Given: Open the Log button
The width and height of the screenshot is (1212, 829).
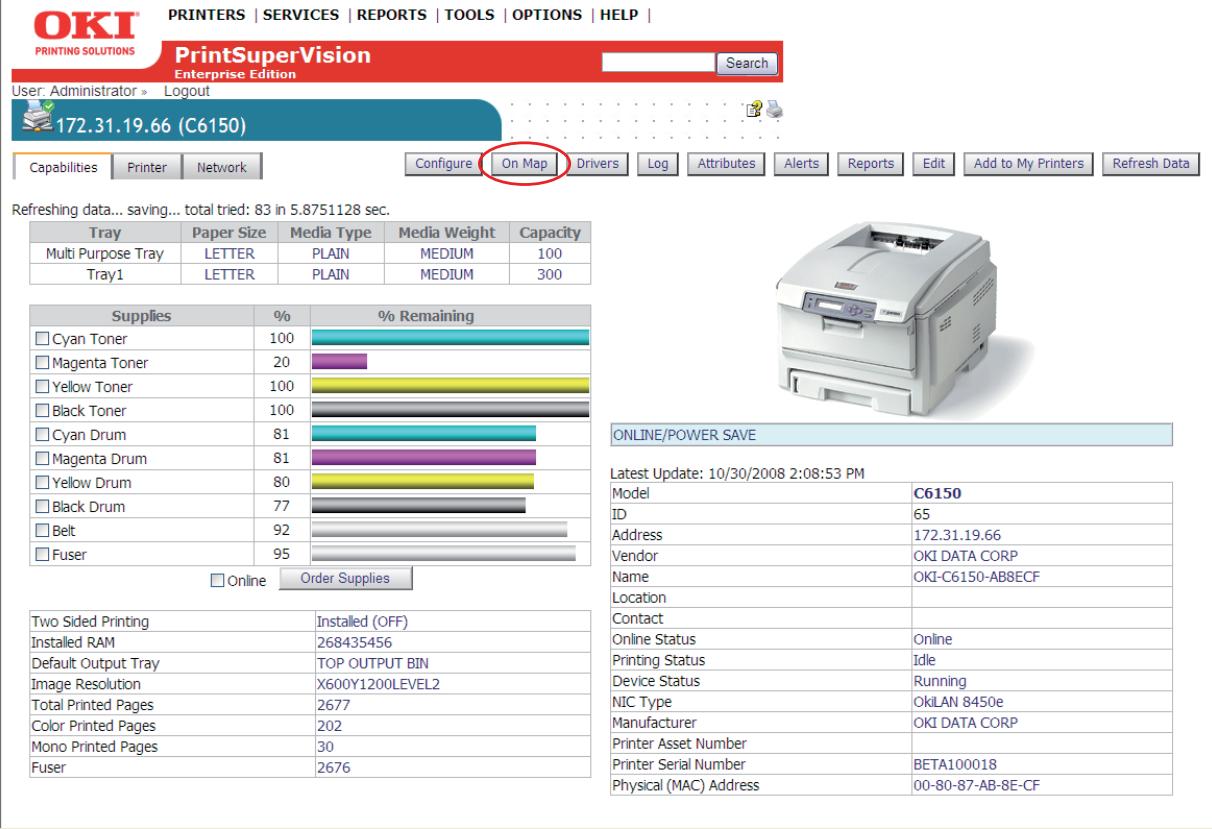Looking at the screenshot, I should point(658,164).
